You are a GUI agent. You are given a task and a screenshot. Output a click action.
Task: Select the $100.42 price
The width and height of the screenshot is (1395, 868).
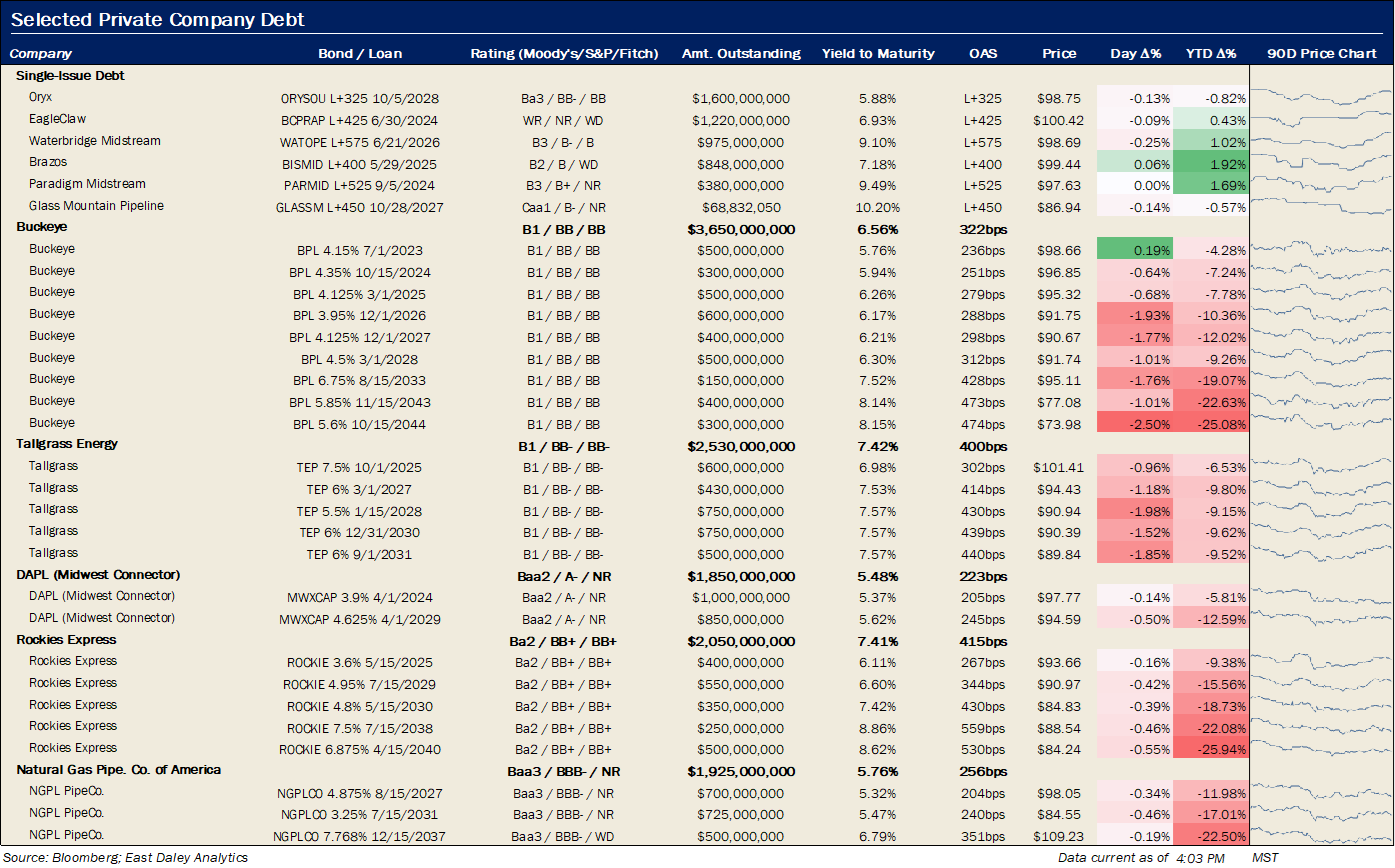tap(1058, 120)
